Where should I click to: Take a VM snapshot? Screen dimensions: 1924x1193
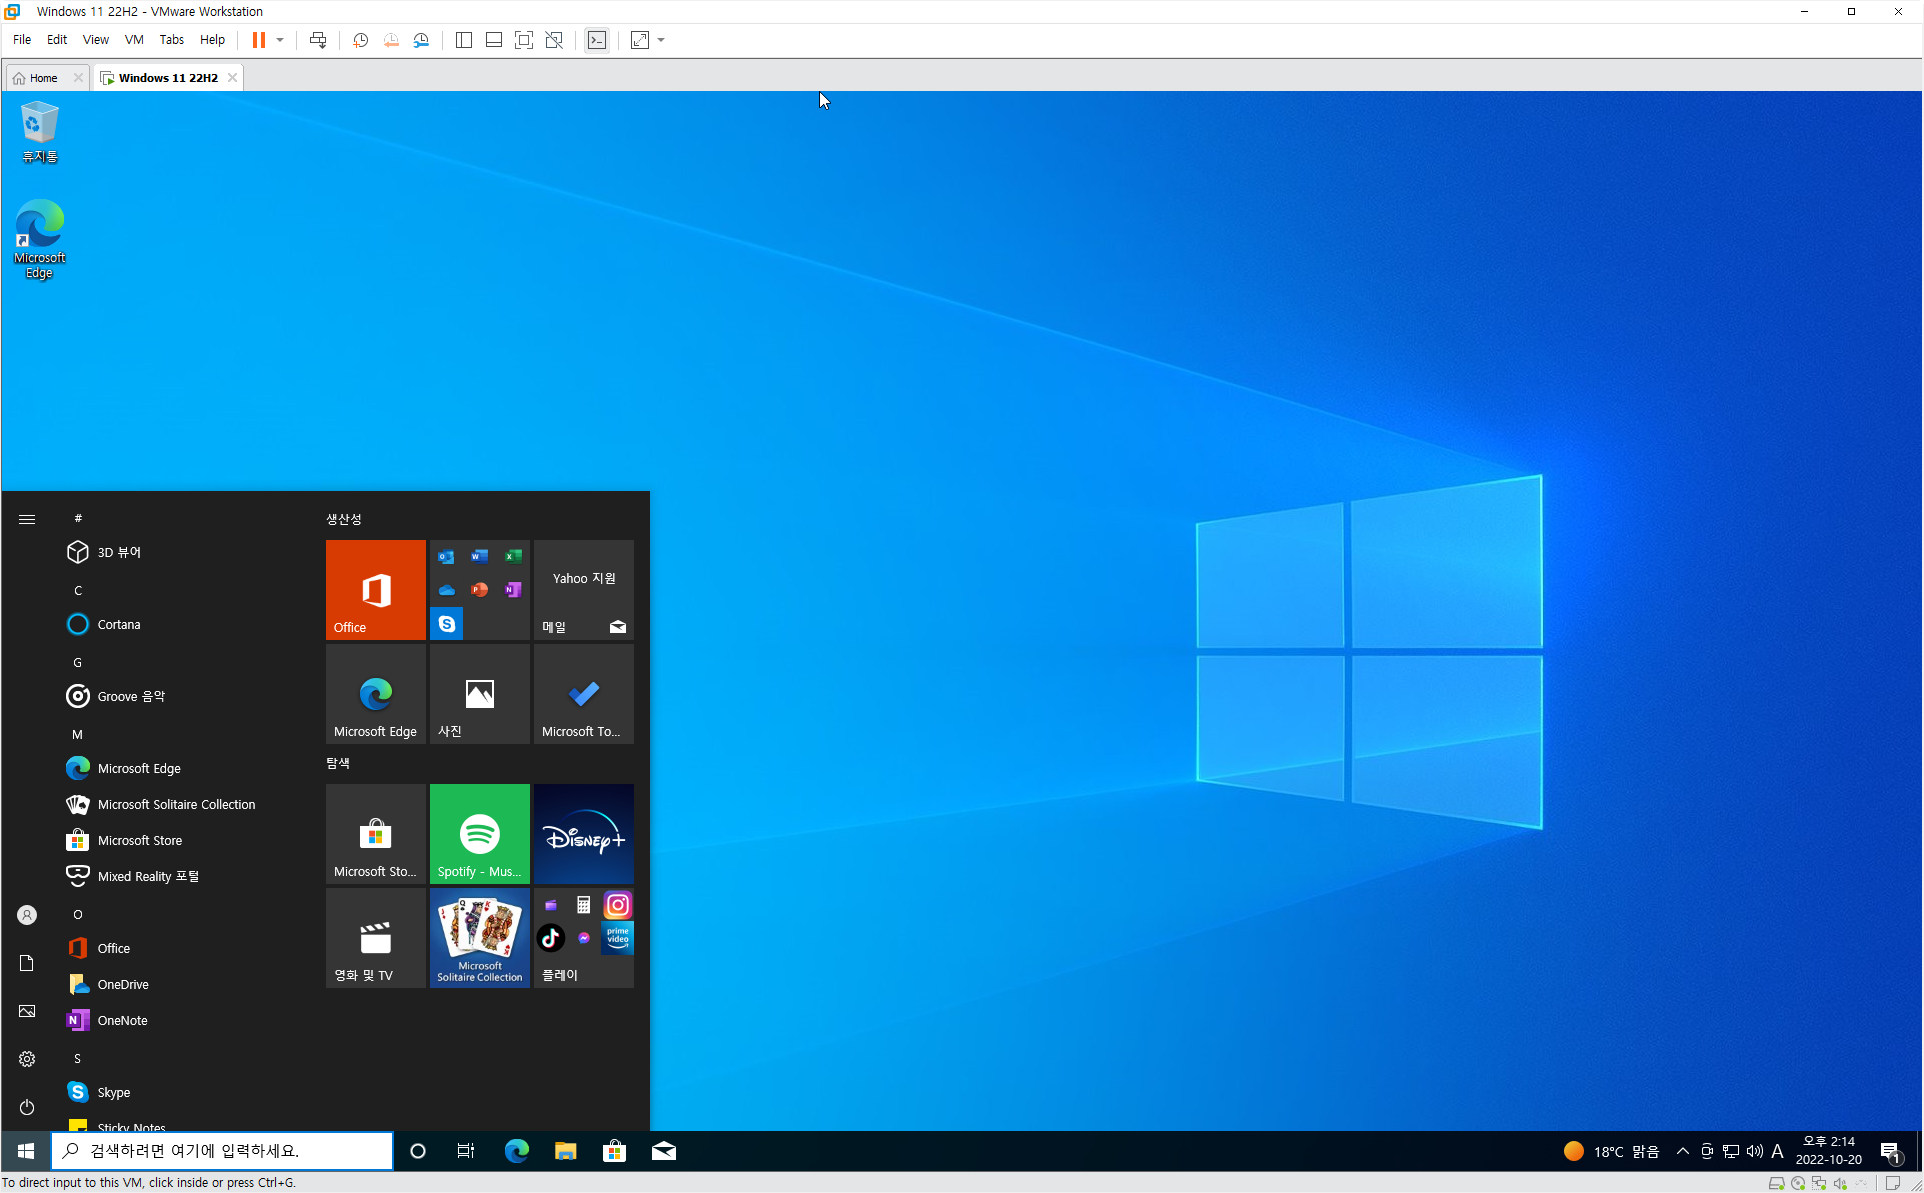(x=360, y=40)
